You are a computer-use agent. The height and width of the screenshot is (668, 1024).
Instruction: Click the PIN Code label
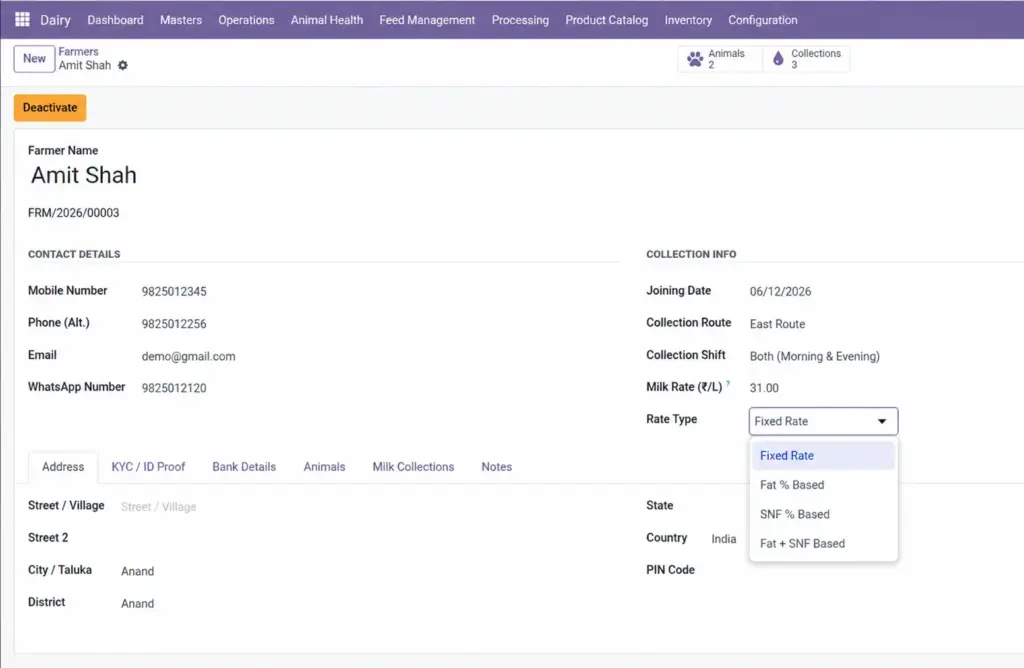[670, 570]
